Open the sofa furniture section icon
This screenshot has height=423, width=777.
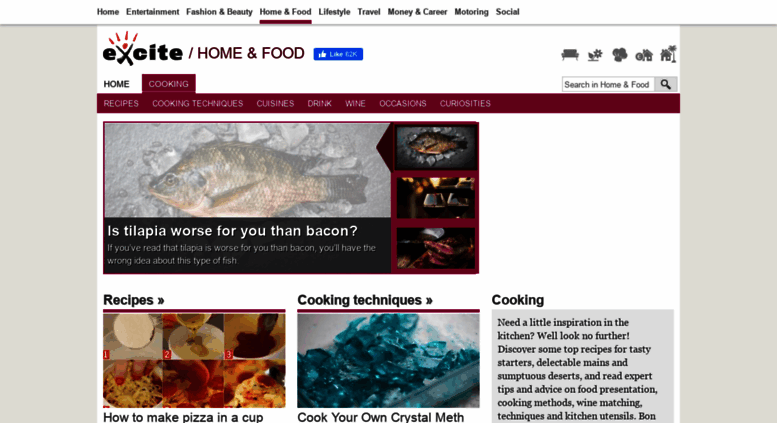pyautogui.click(x=570, y=54)
